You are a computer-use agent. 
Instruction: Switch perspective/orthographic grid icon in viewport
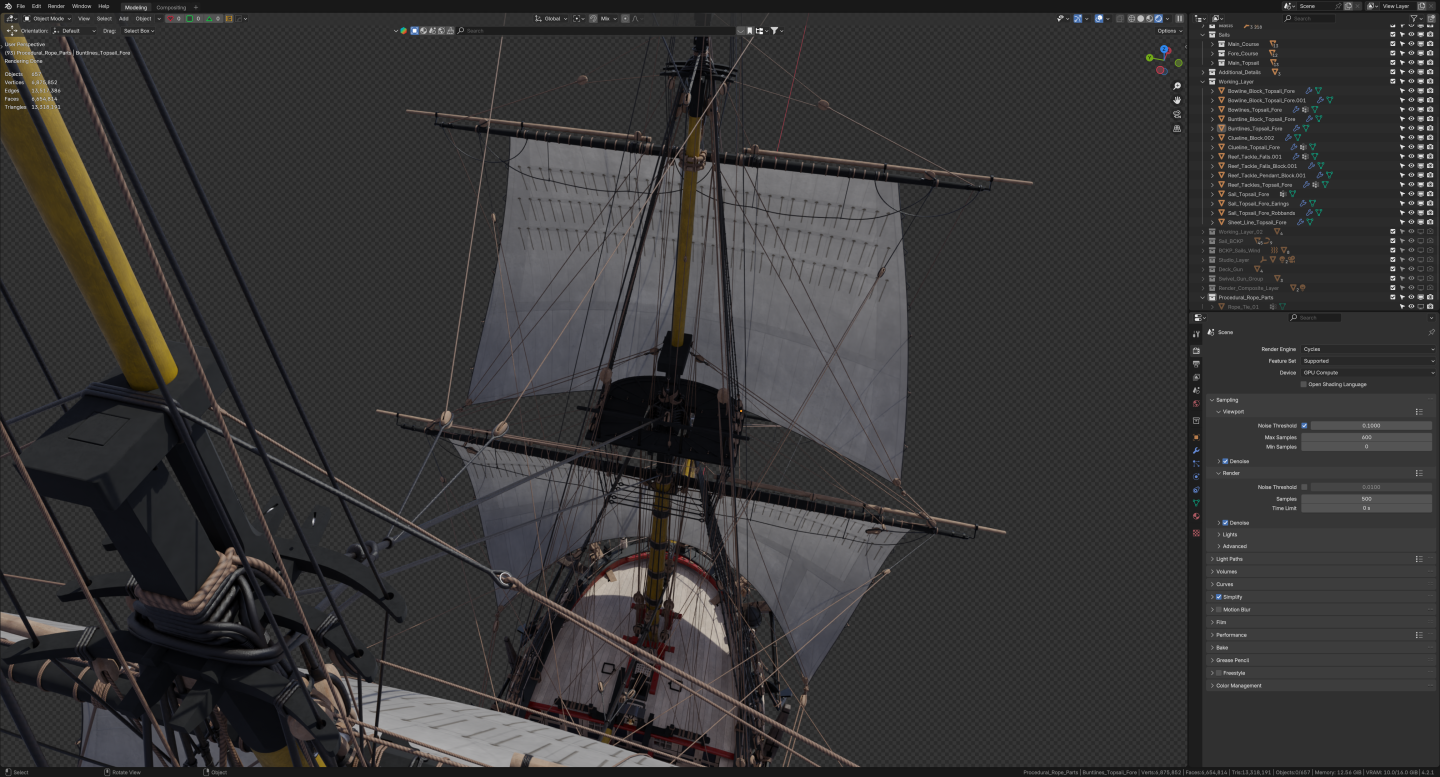pyautogui.click(x=1177, y=128)
